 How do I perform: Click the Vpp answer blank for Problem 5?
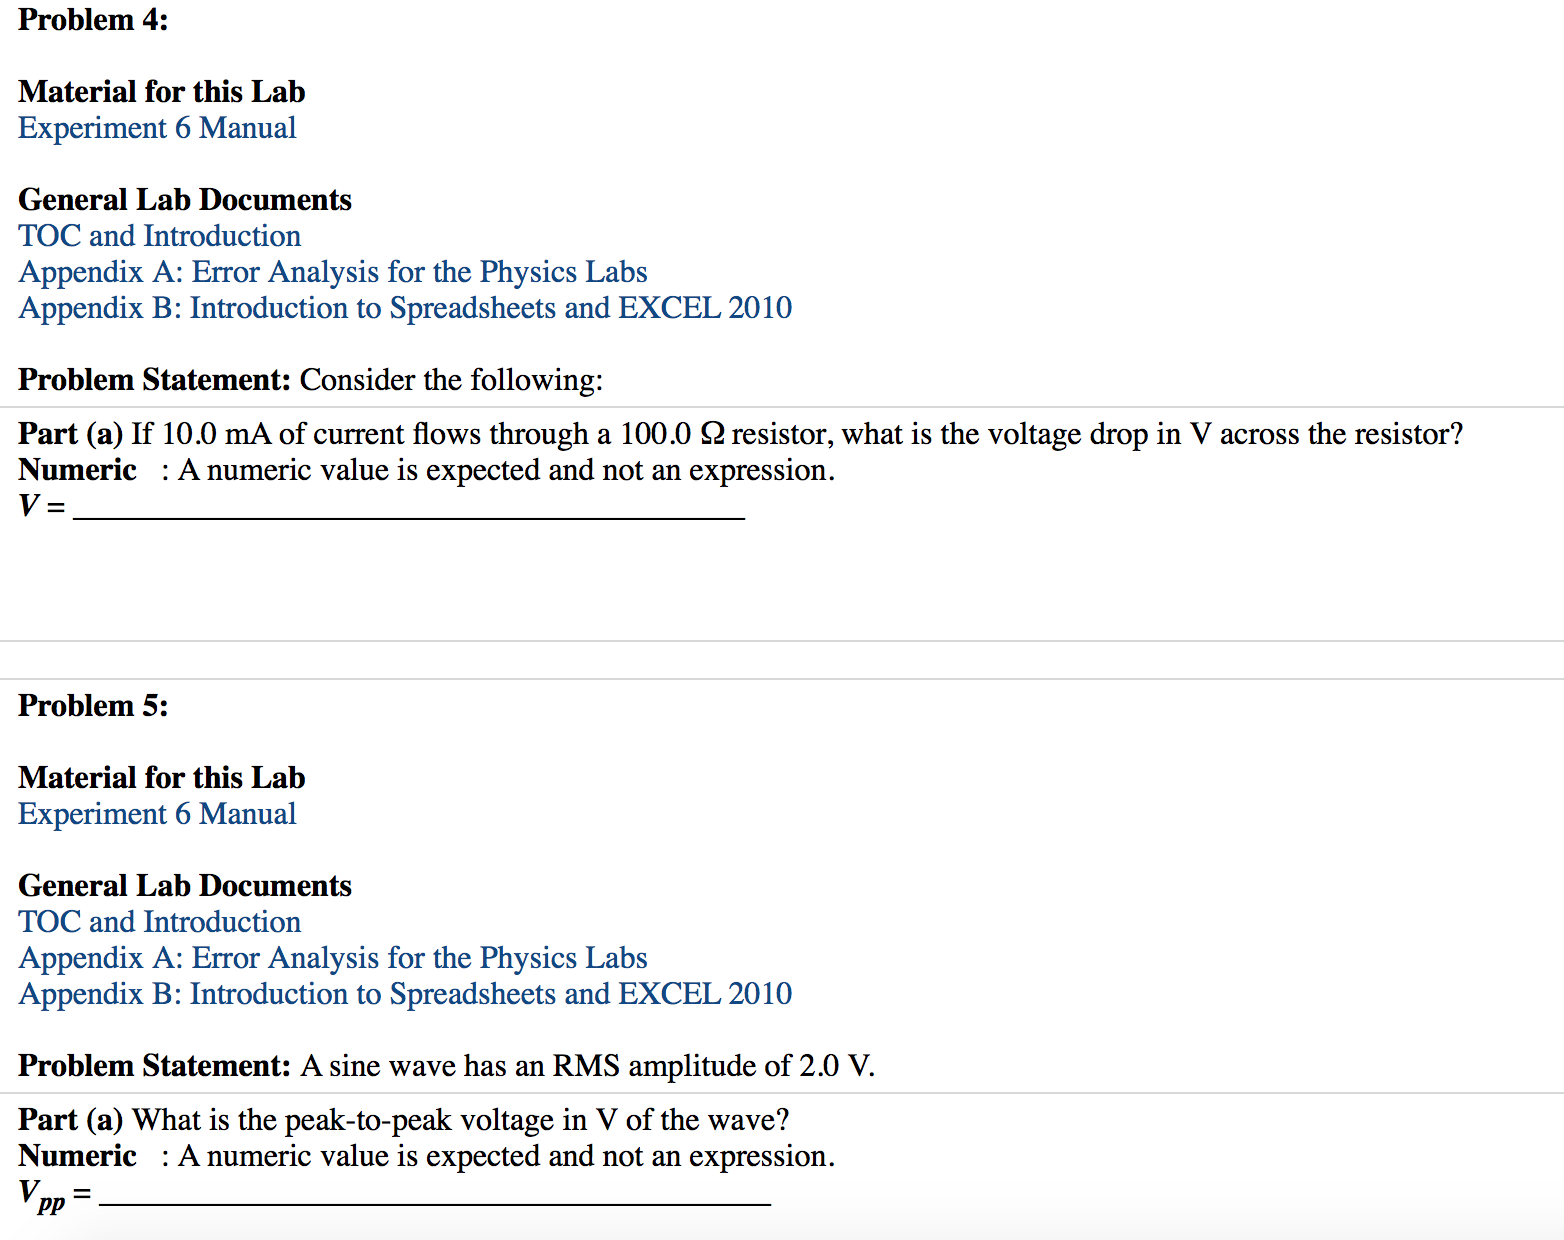(x=435, y=1193)
